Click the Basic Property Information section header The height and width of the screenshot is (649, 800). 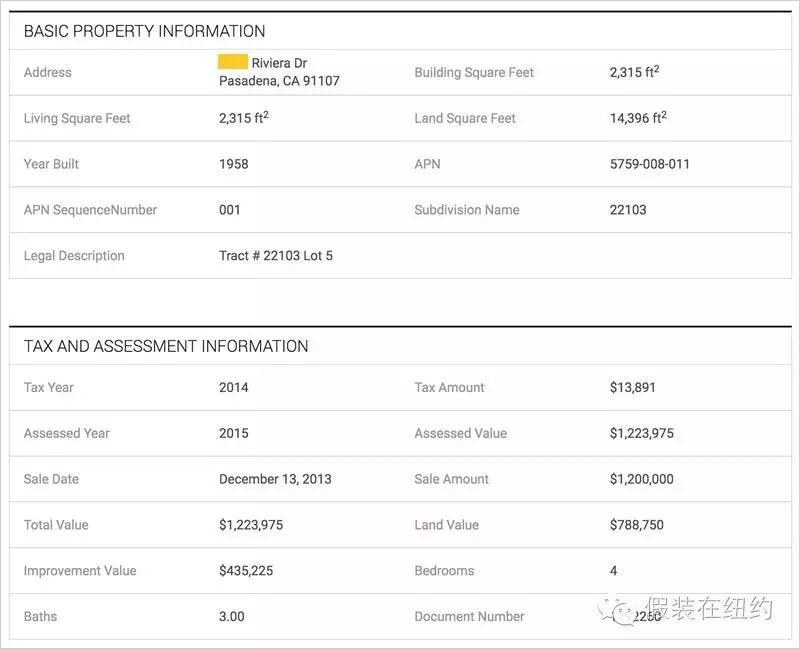click(144, 31)
